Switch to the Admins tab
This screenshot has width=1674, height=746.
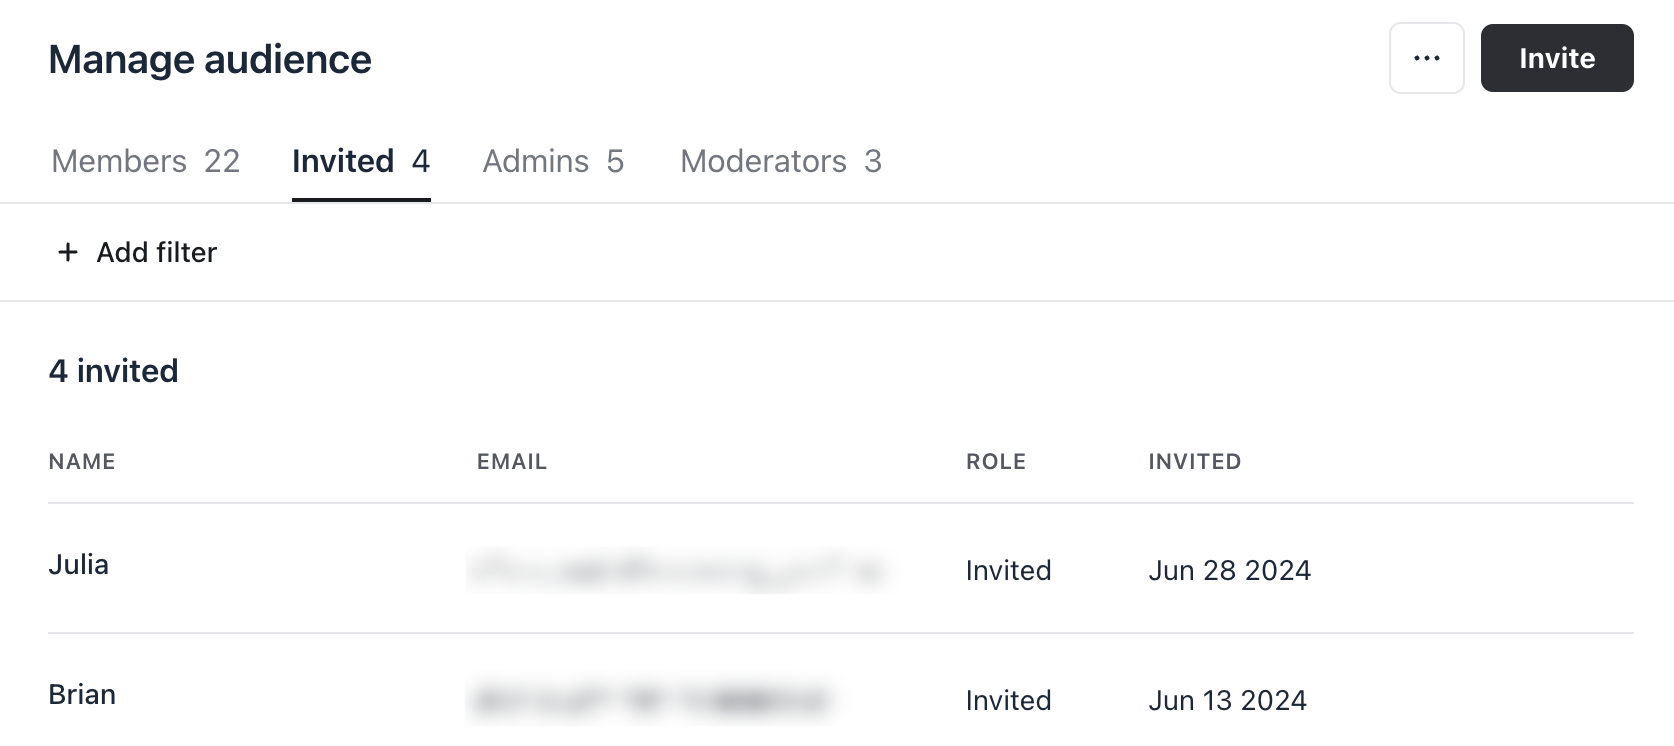point(552,161)
